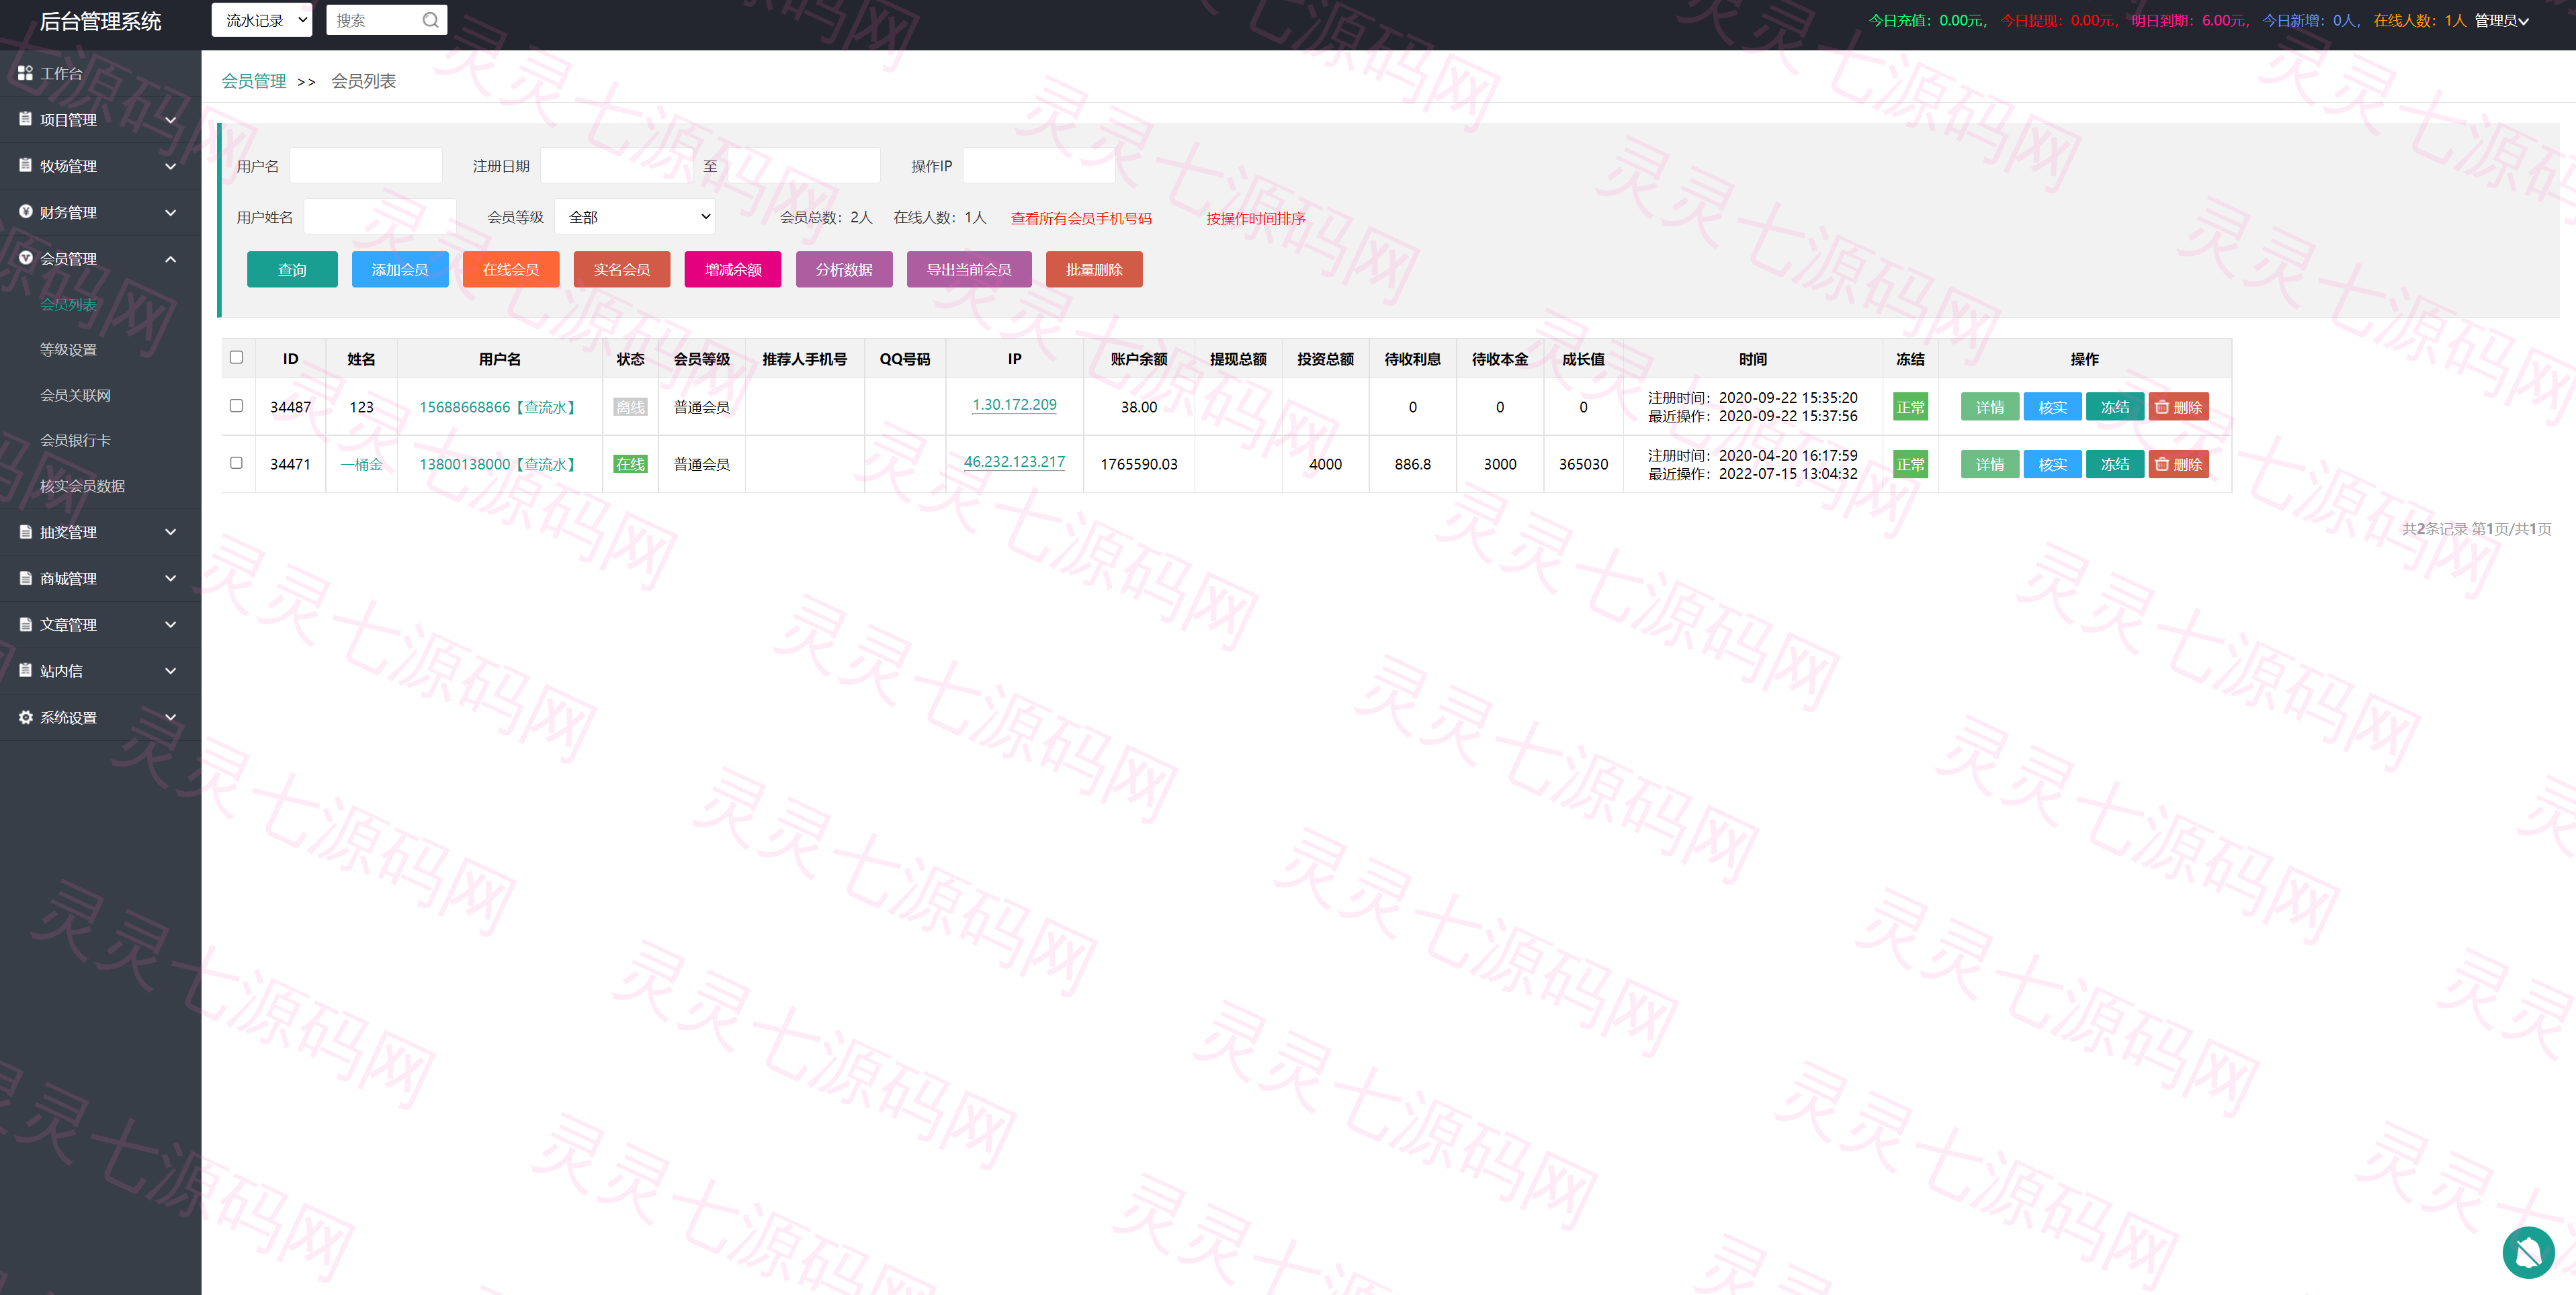Click the 财务管理 sidebar icon
The image size is (2576, 1295).
(25, 212)
